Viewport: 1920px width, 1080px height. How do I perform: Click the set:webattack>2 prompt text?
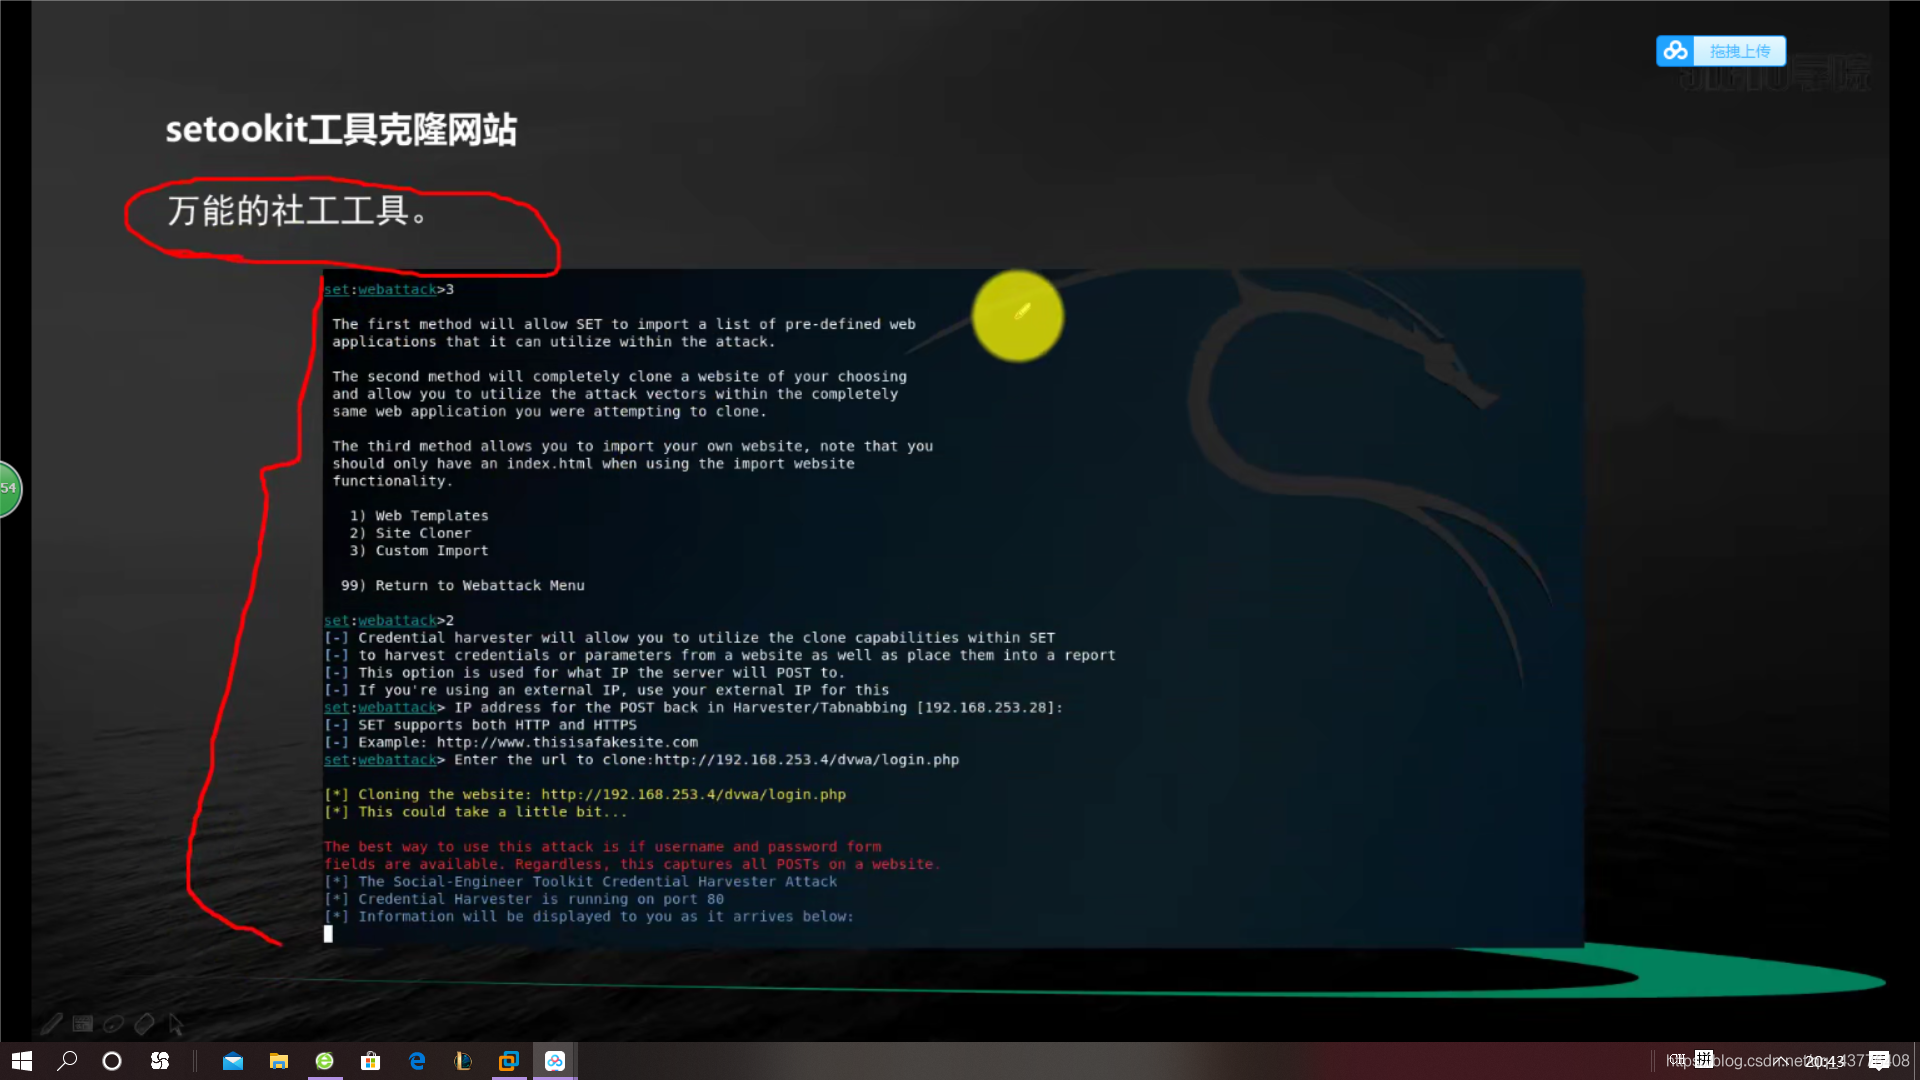[x=389, y=620]
